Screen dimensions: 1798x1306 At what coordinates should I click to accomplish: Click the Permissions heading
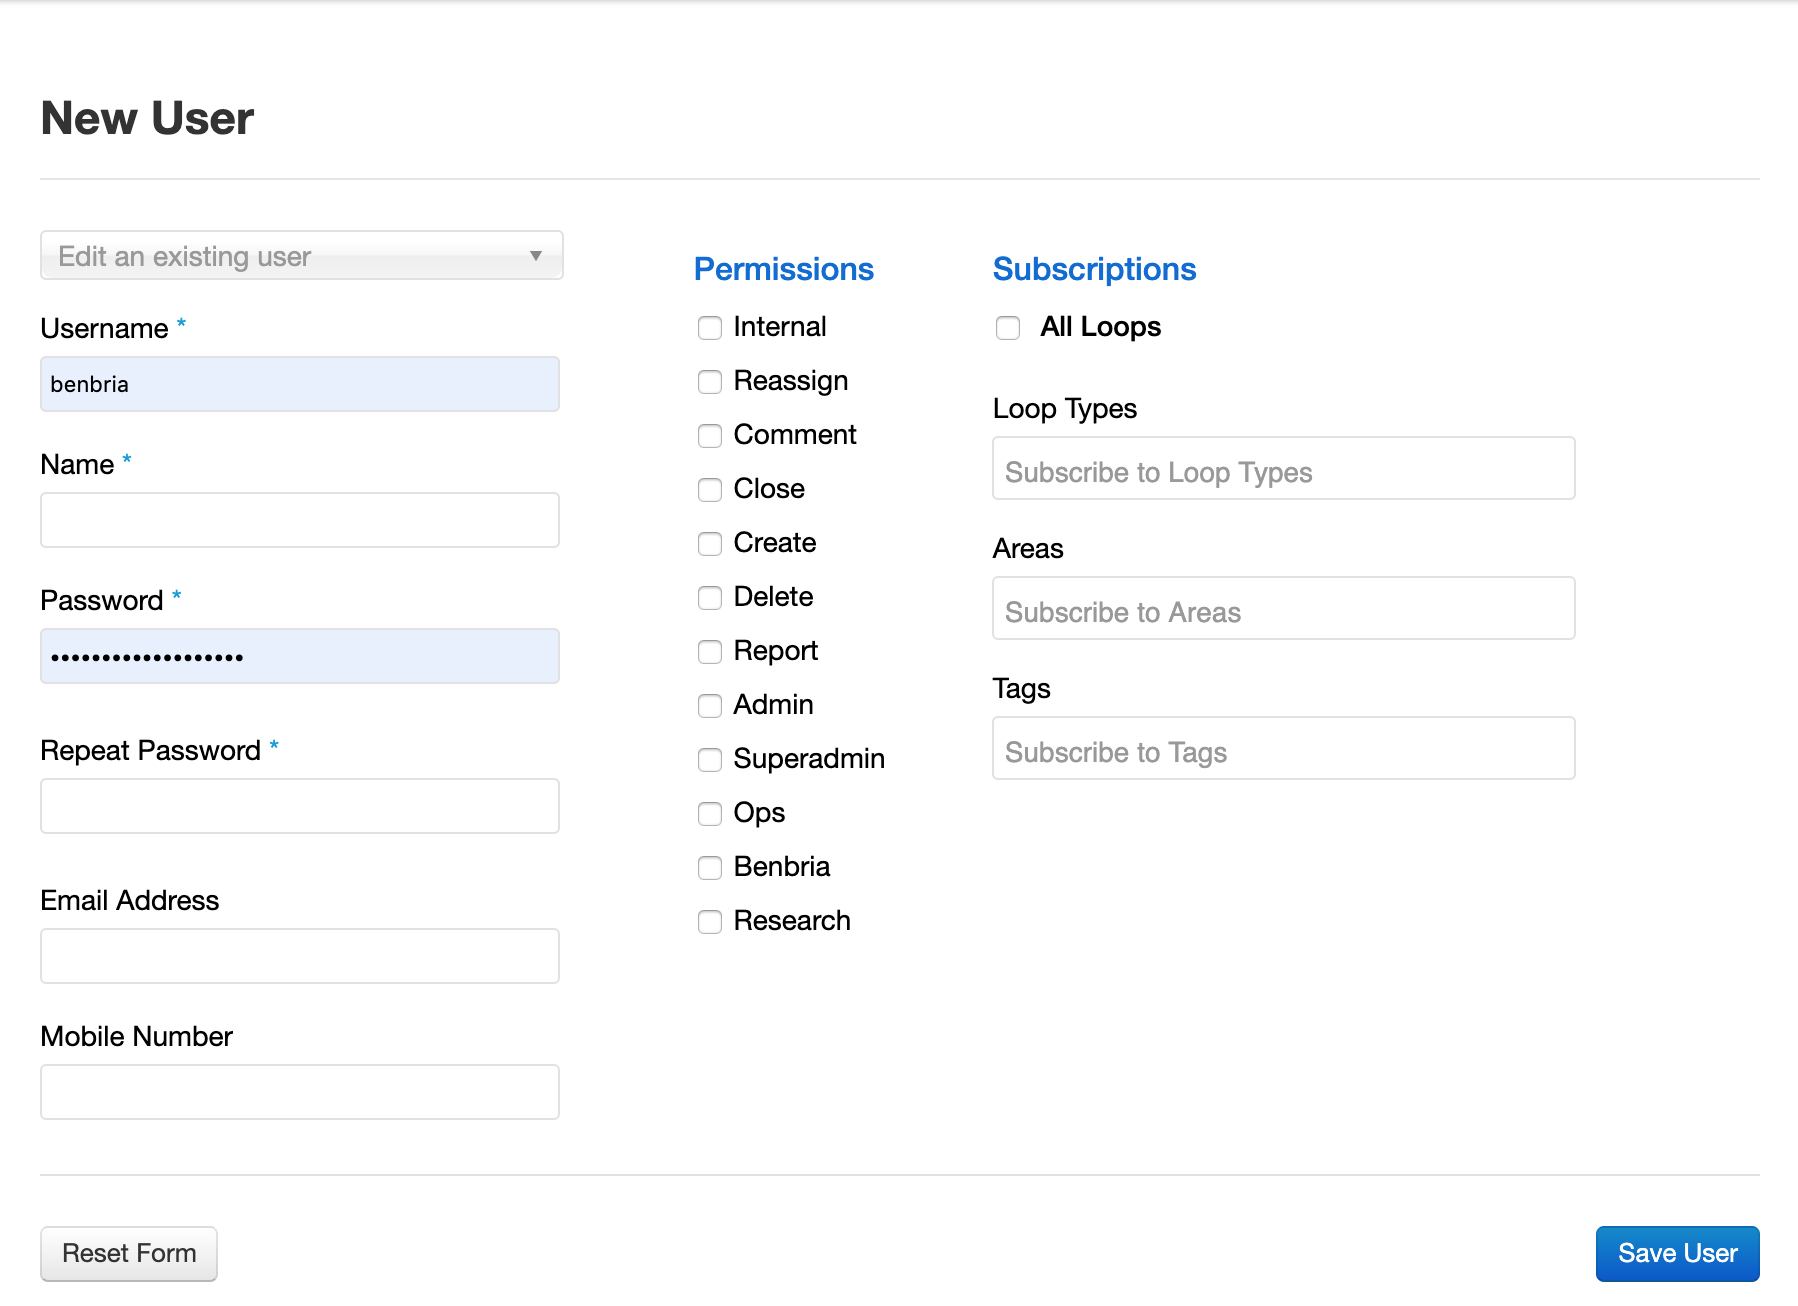(x=784, y=269)
